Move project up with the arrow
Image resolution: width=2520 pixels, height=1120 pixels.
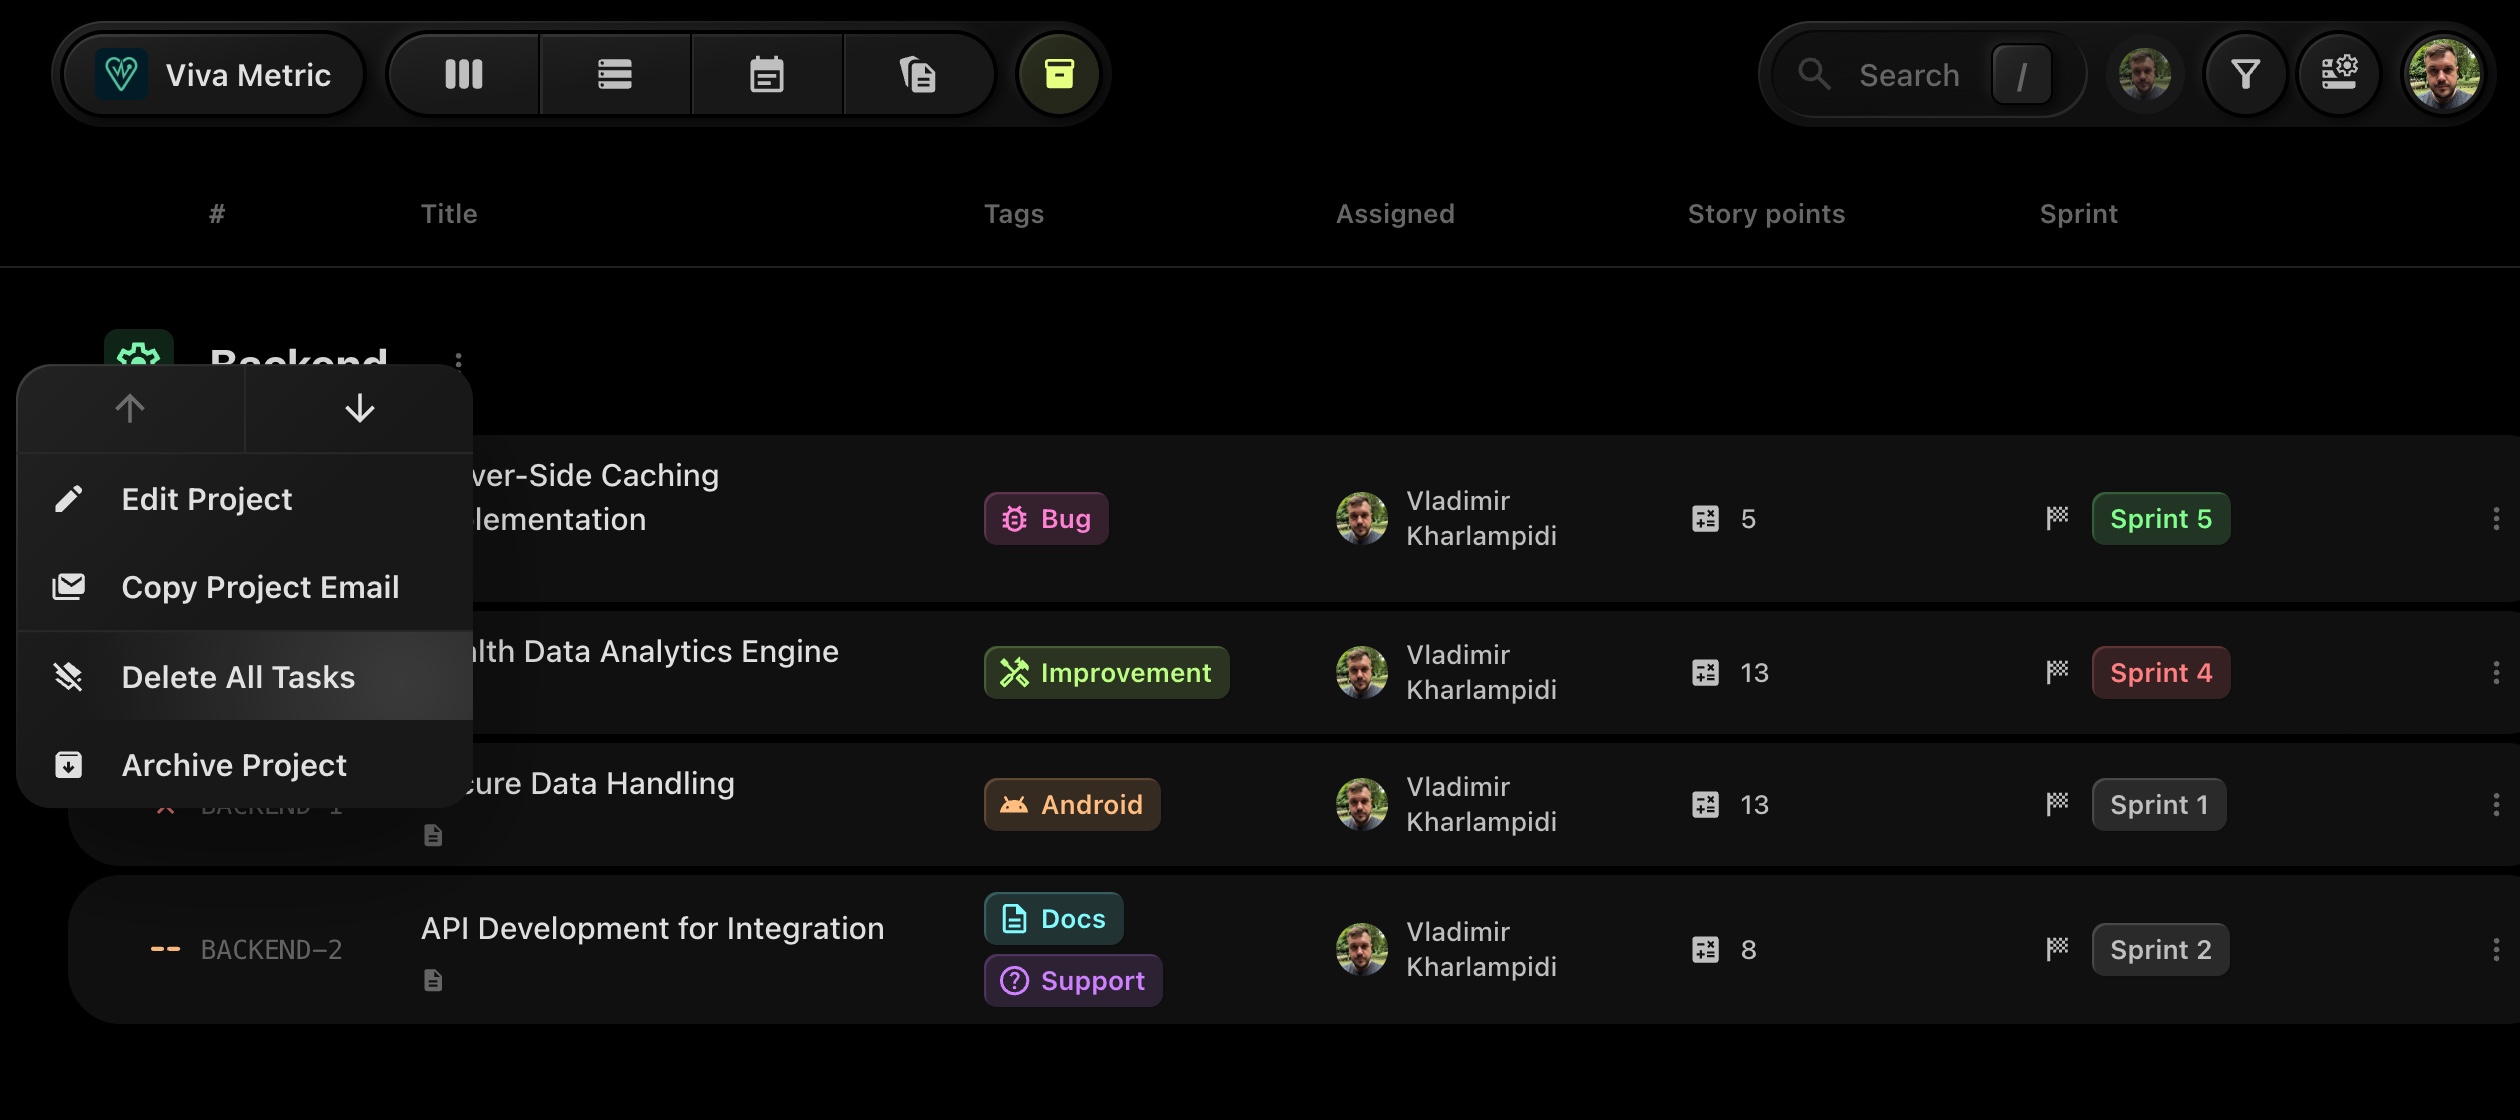130,408
